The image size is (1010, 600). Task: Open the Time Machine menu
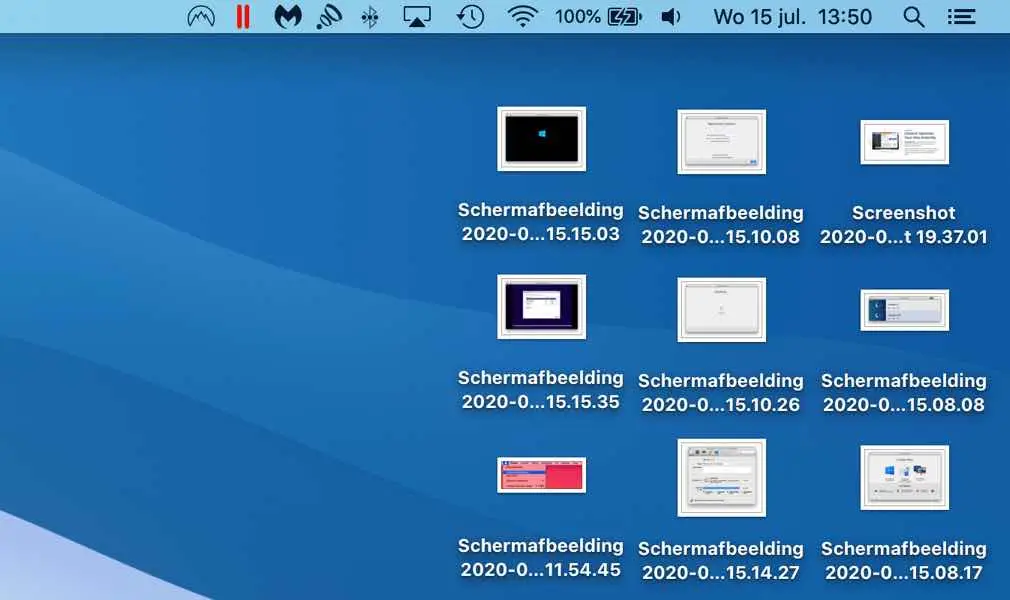(x=470, y=17)
